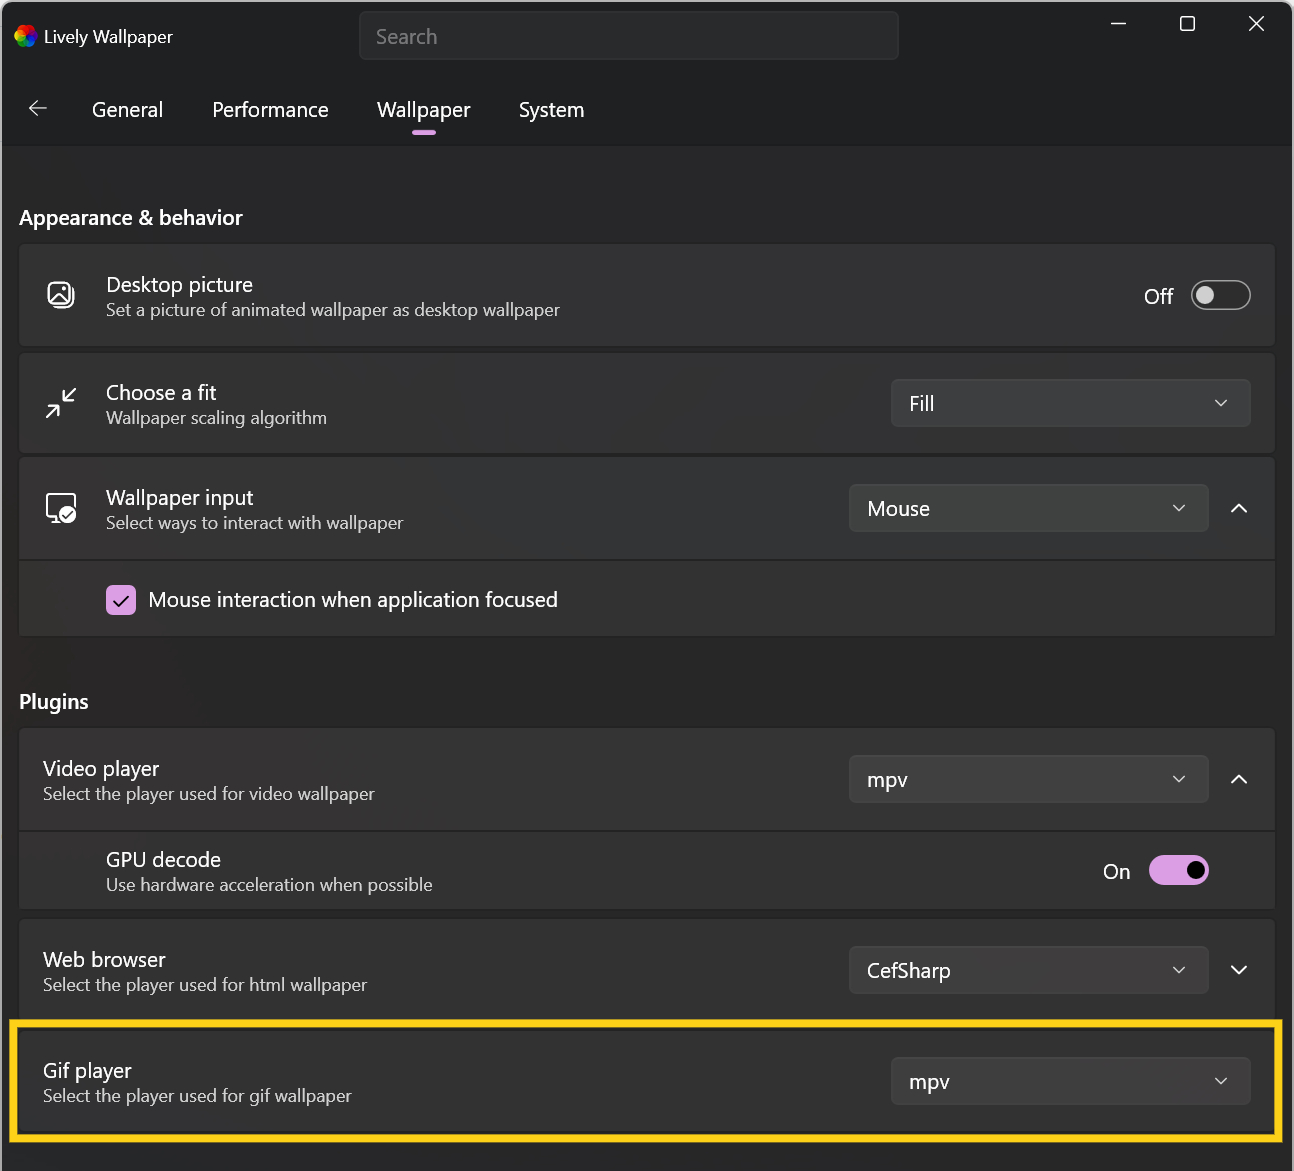Click the Desktop picture image icon
Viewport: 1294px width, 1171px height.
pos(61,295)
